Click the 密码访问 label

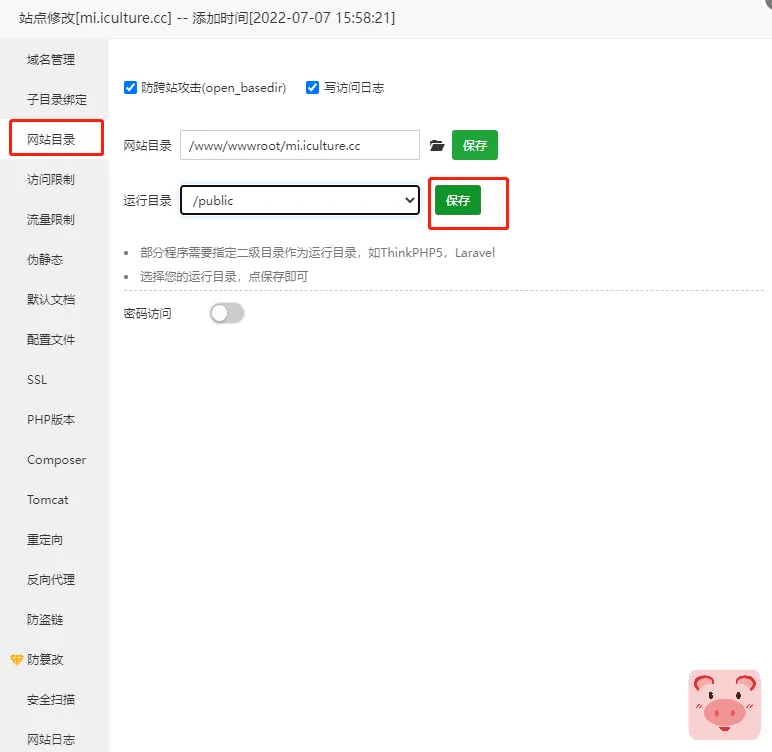click(x=148, y=314)
